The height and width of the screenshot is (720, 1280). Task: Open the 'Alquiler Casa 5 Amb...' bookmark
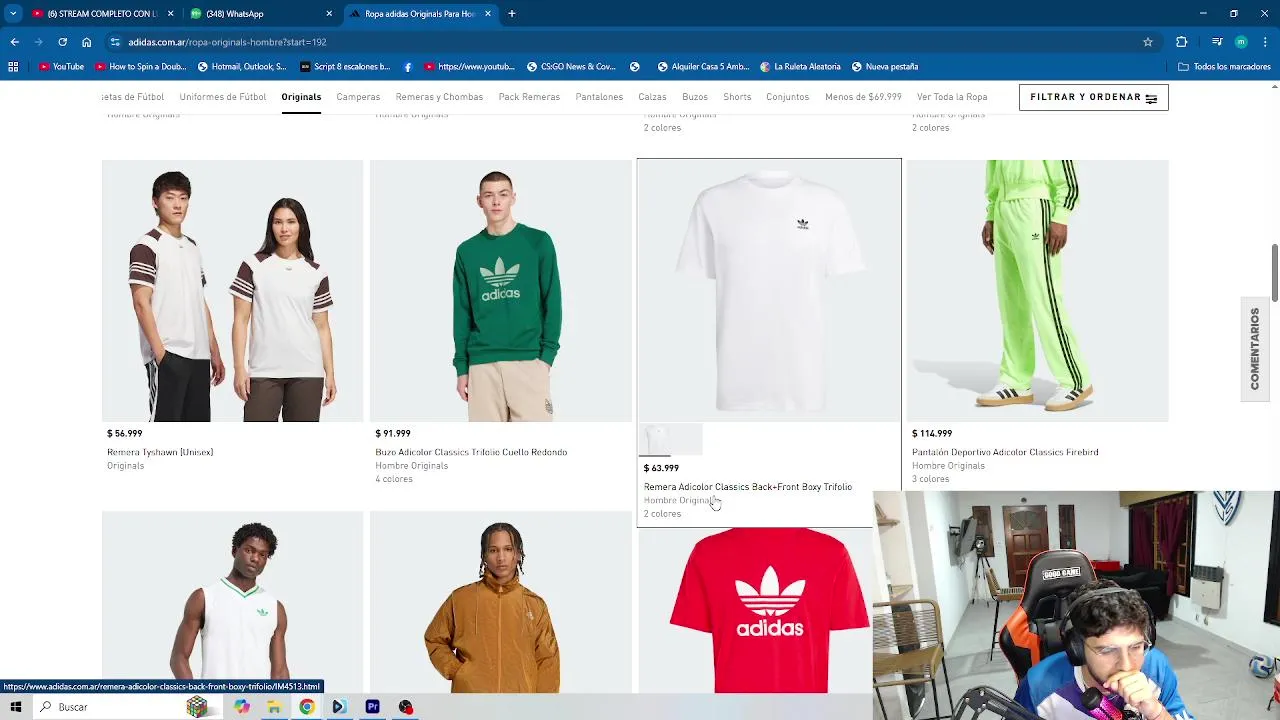point(703,67)
